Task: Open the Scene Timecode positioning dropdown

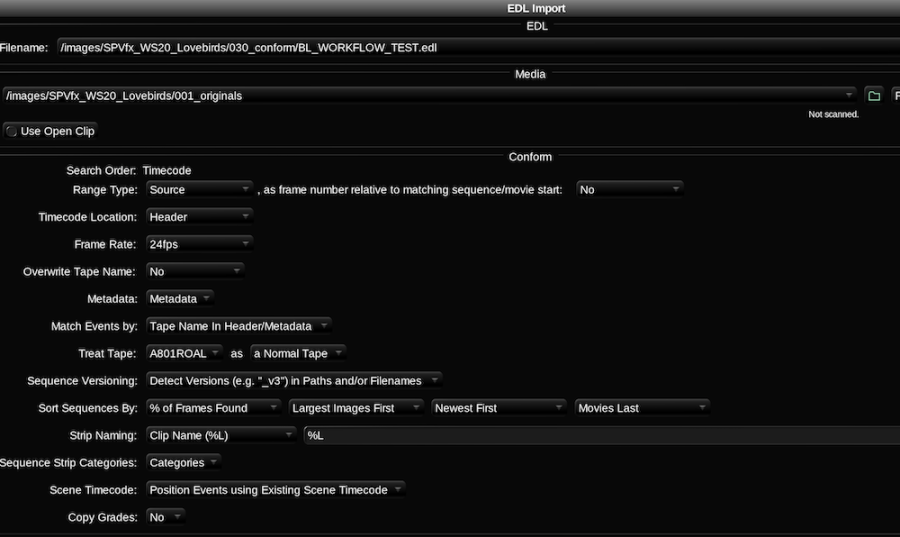Action: 275,490
